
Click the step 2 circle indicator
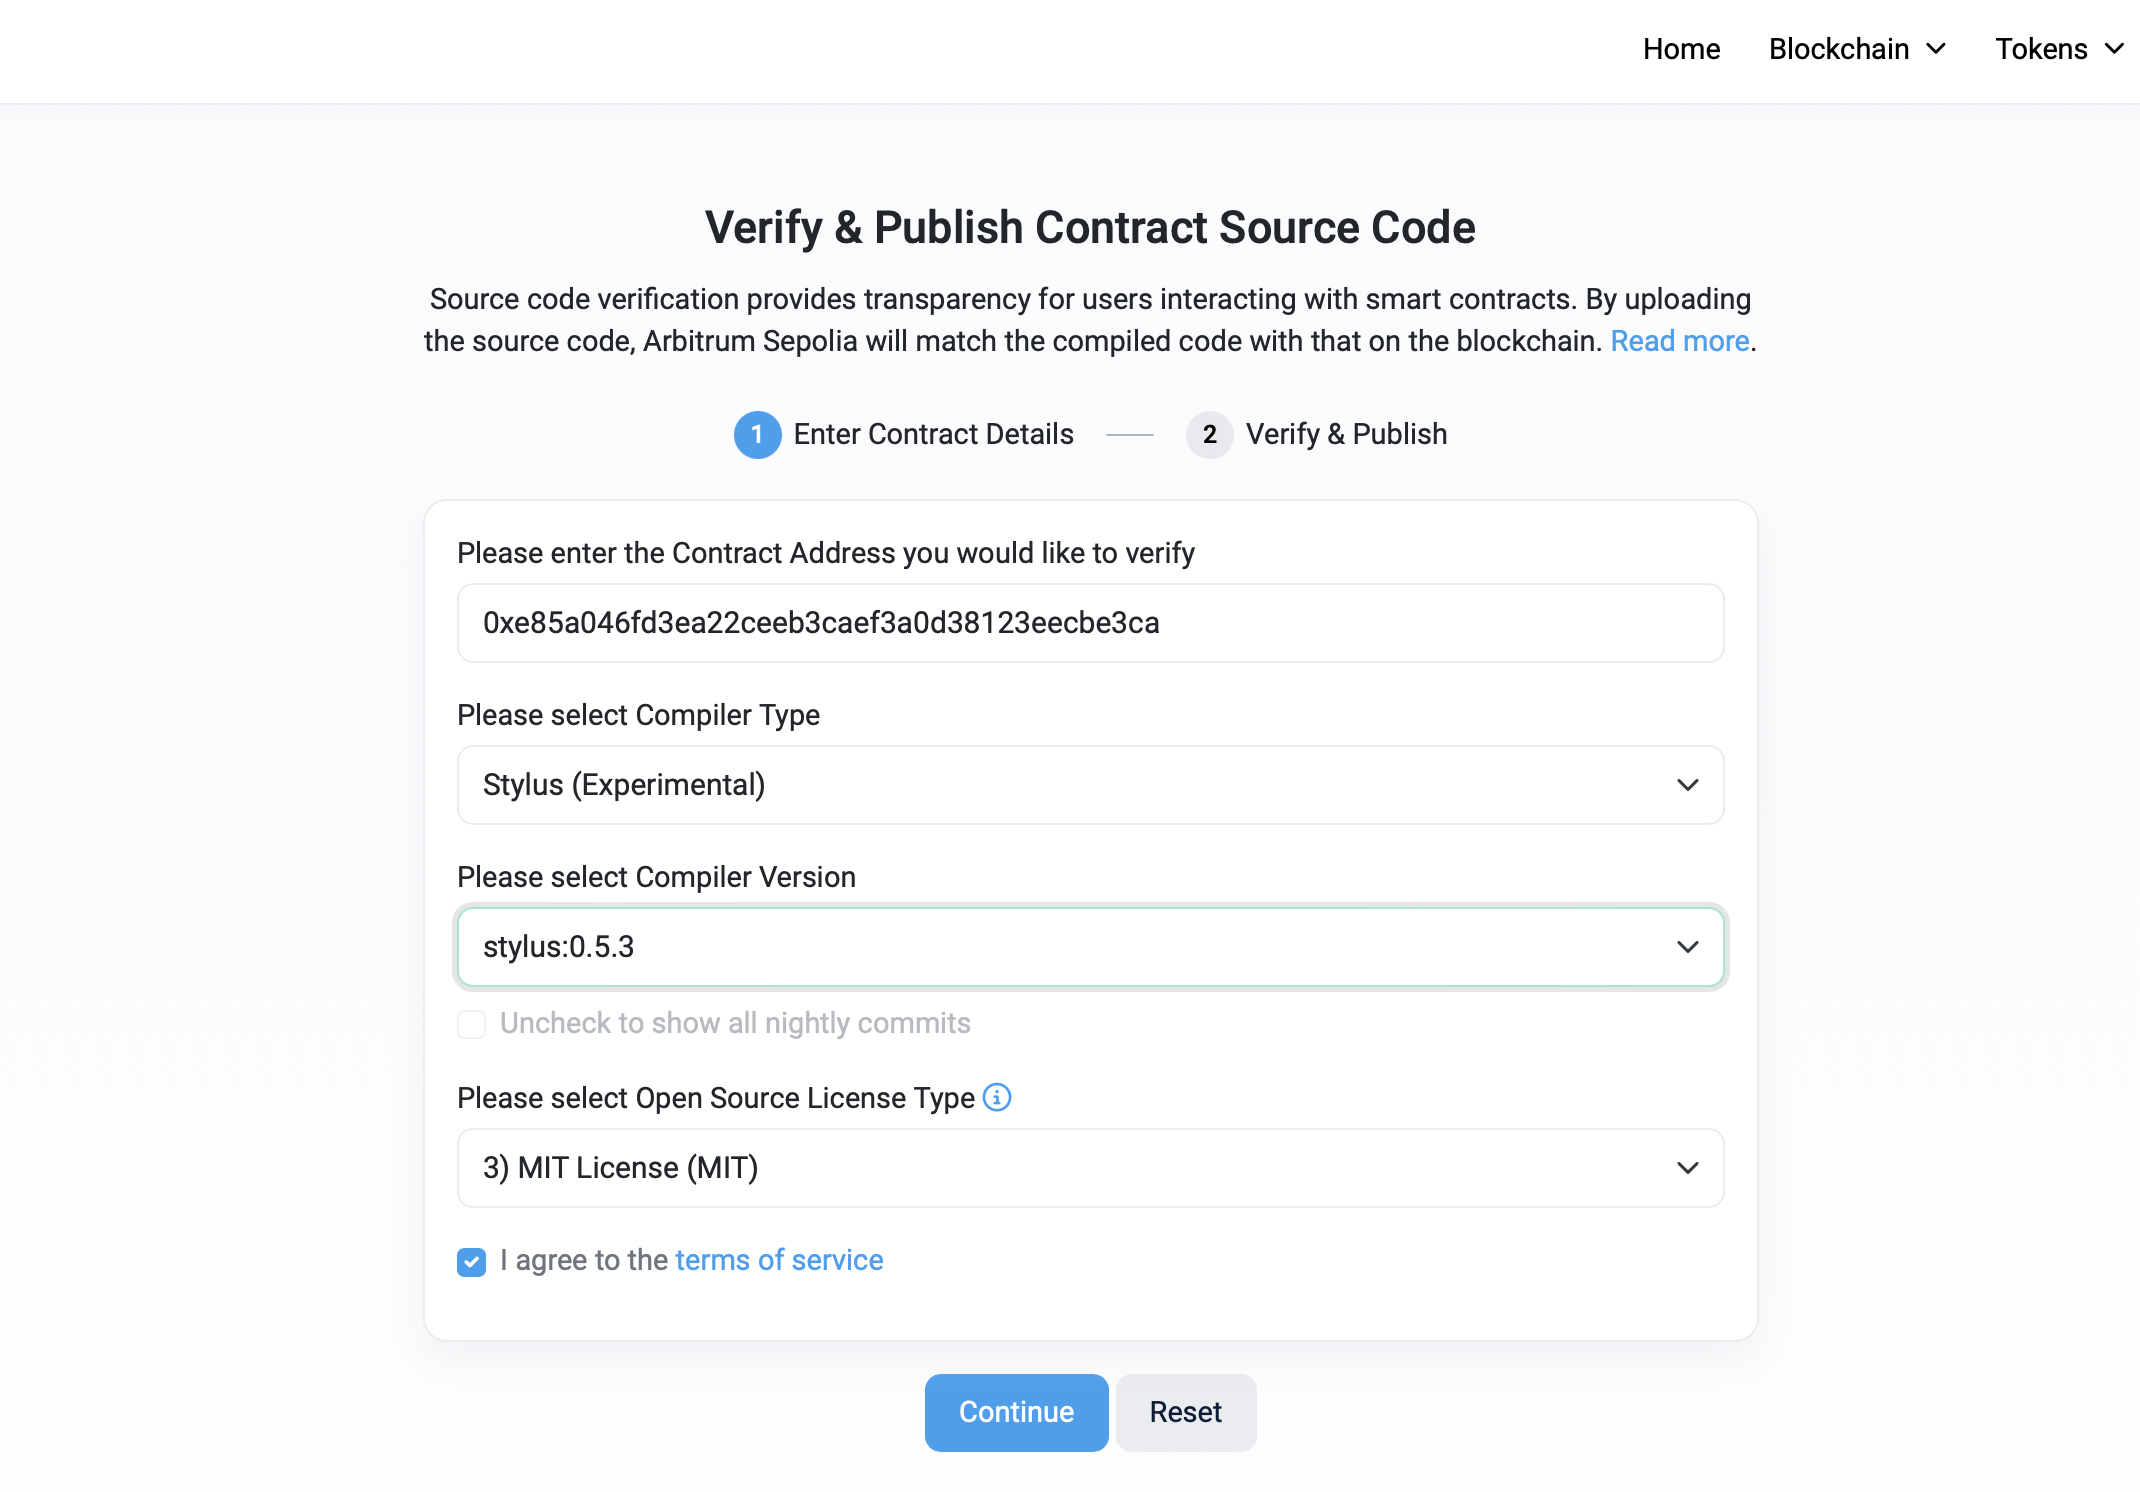pos(1209,435)
